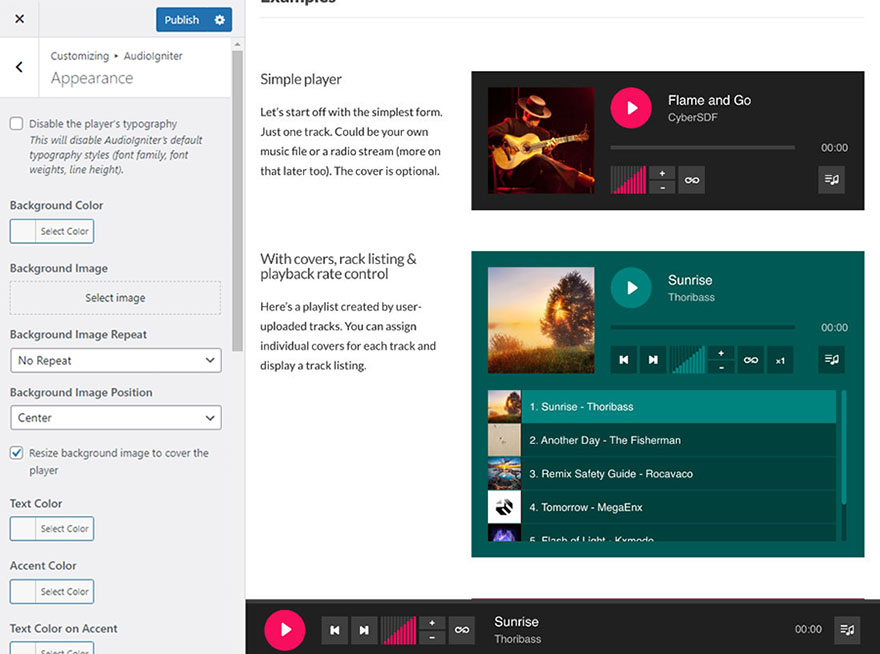The image size is (880, 654).
Task: Click the Sunrise title in footer player
Action: click(x=516, y=622)
